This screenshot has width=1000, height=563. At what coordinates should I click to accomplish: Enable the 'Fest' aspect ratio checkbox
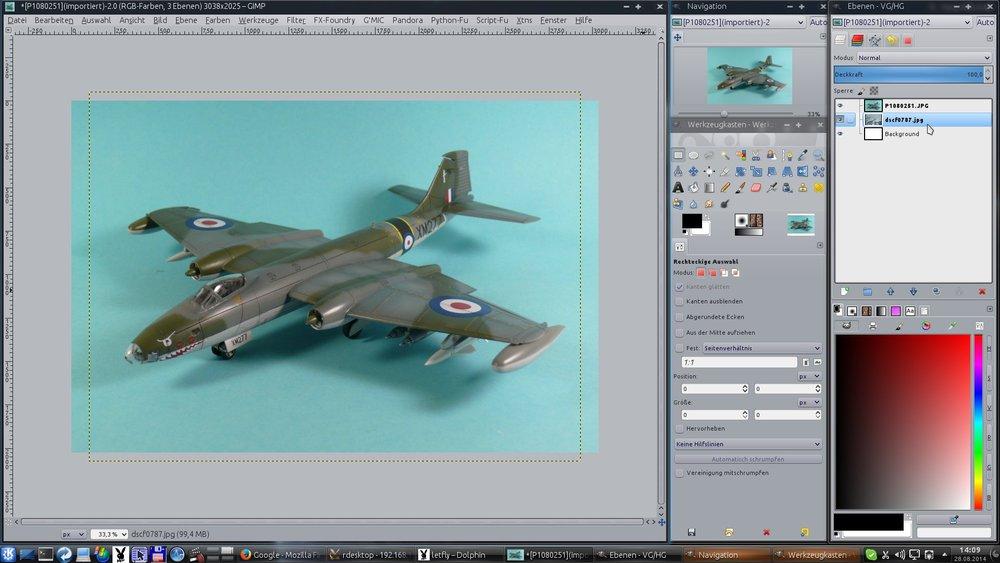tap(679, 348)
